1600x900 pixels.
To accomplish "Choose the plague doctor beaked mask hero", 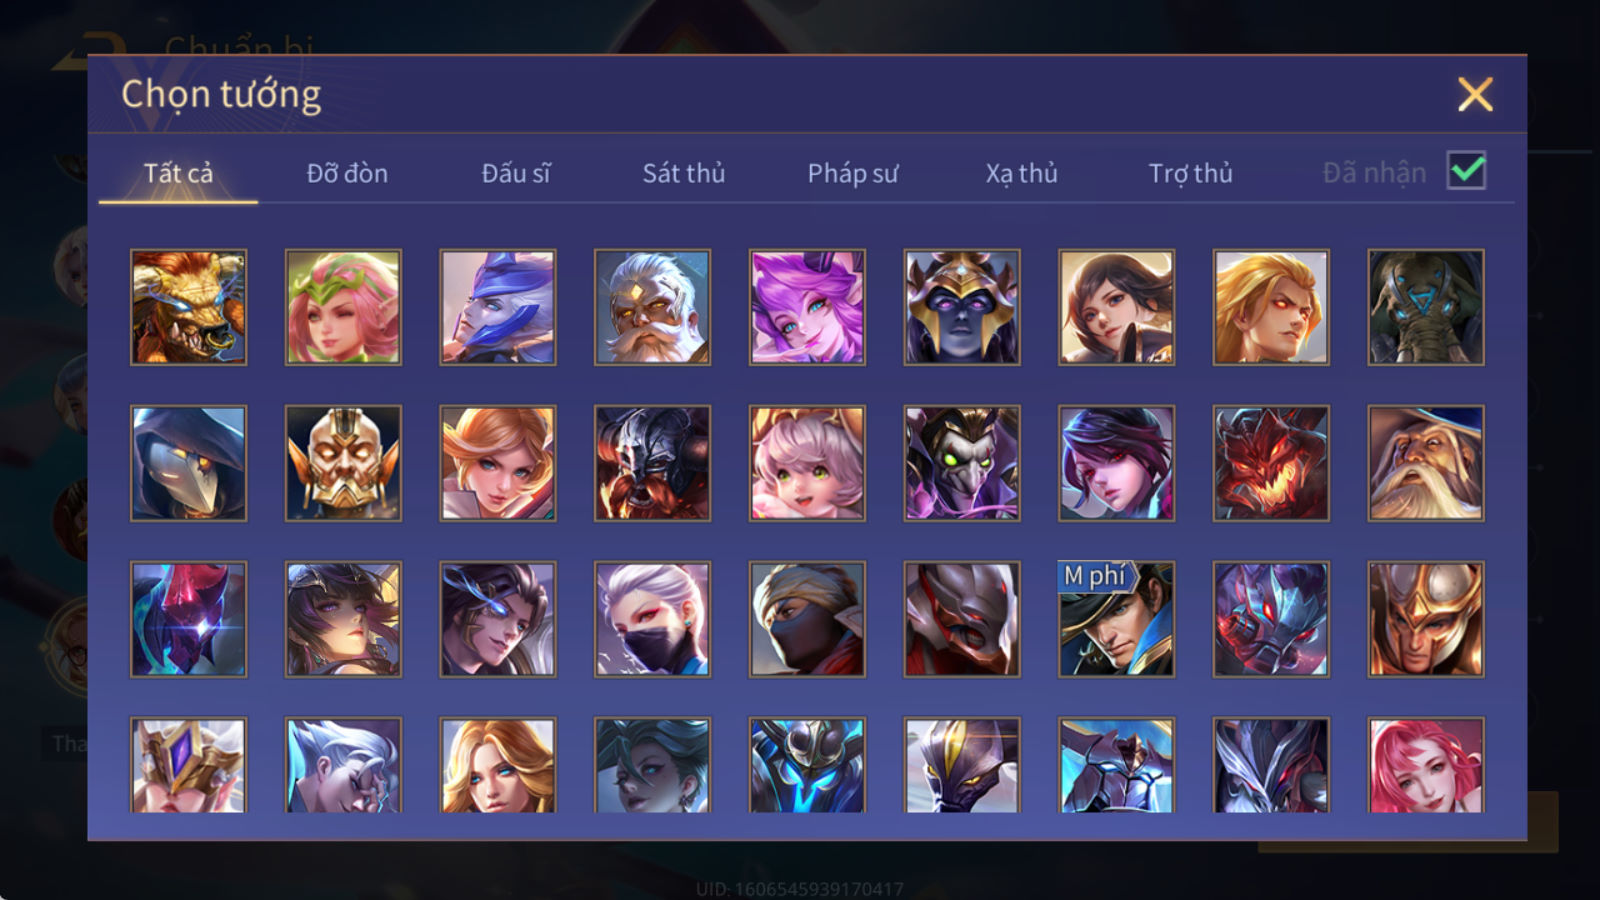I will [x=188, y=463].
